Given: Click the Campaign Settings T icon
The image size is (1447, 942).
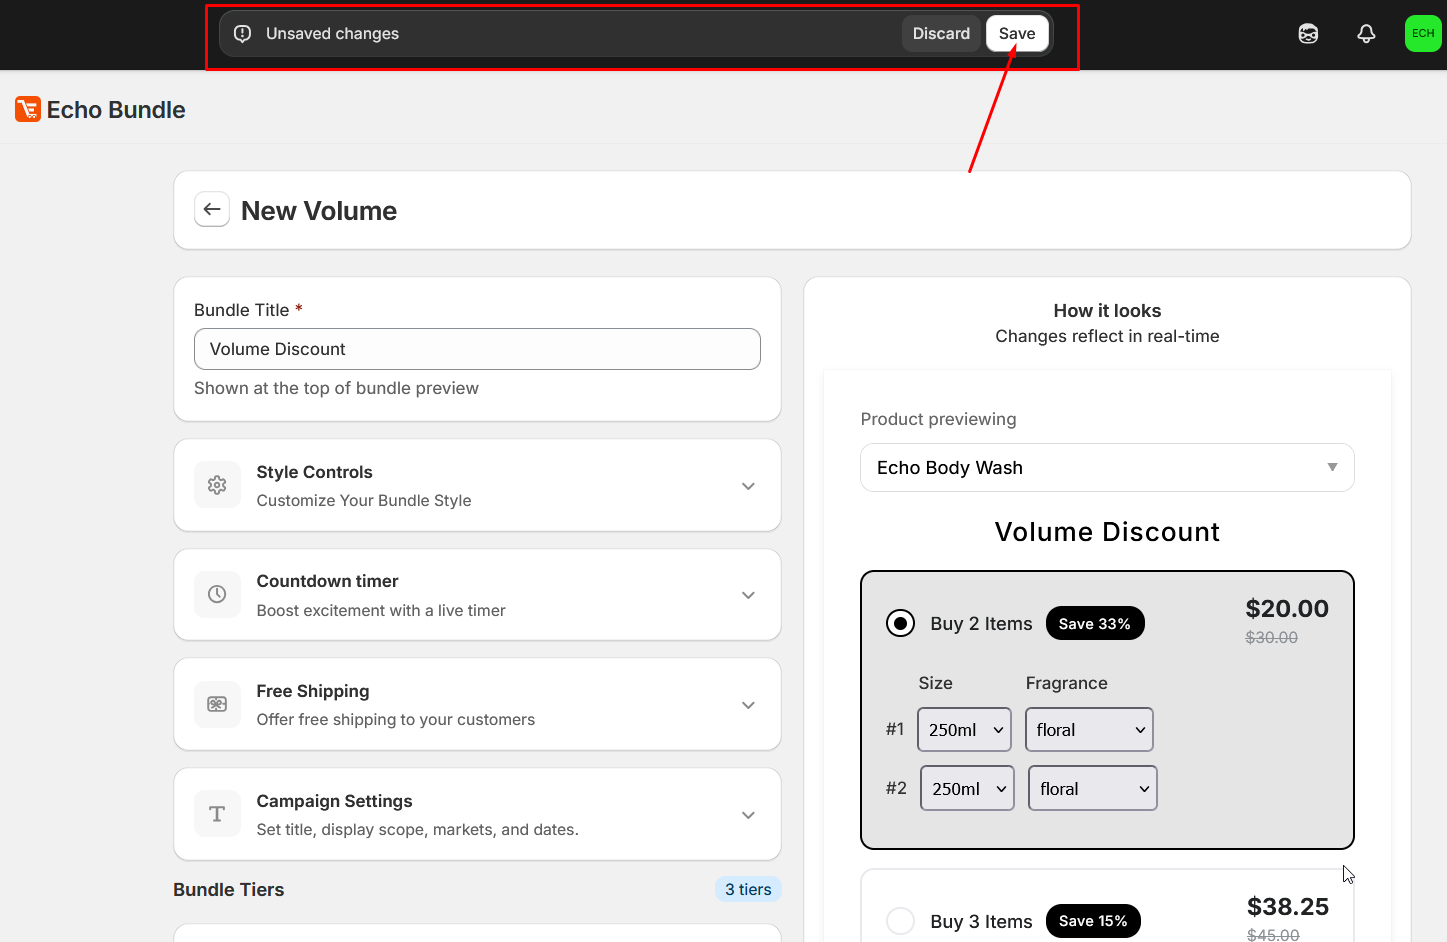Looking at the screenshot, I should (x=217, y=814).
